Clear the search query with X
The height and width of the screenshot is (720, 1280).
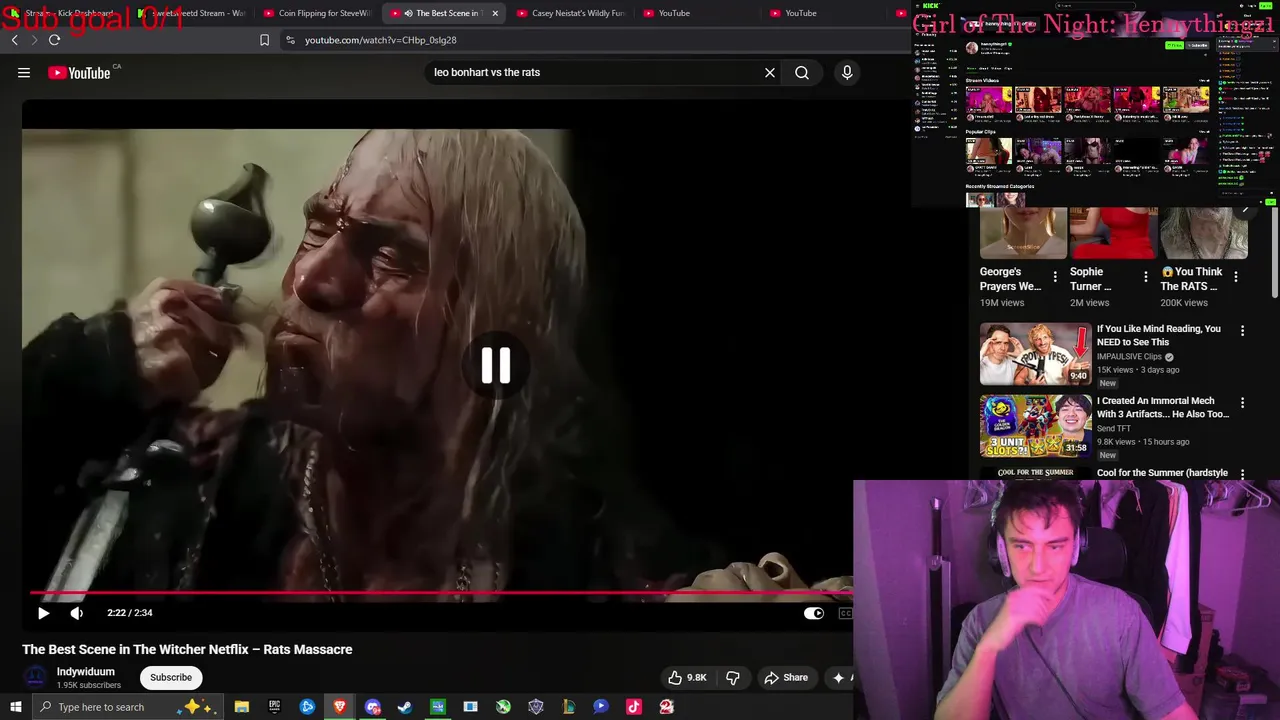[x=770, y=72]
